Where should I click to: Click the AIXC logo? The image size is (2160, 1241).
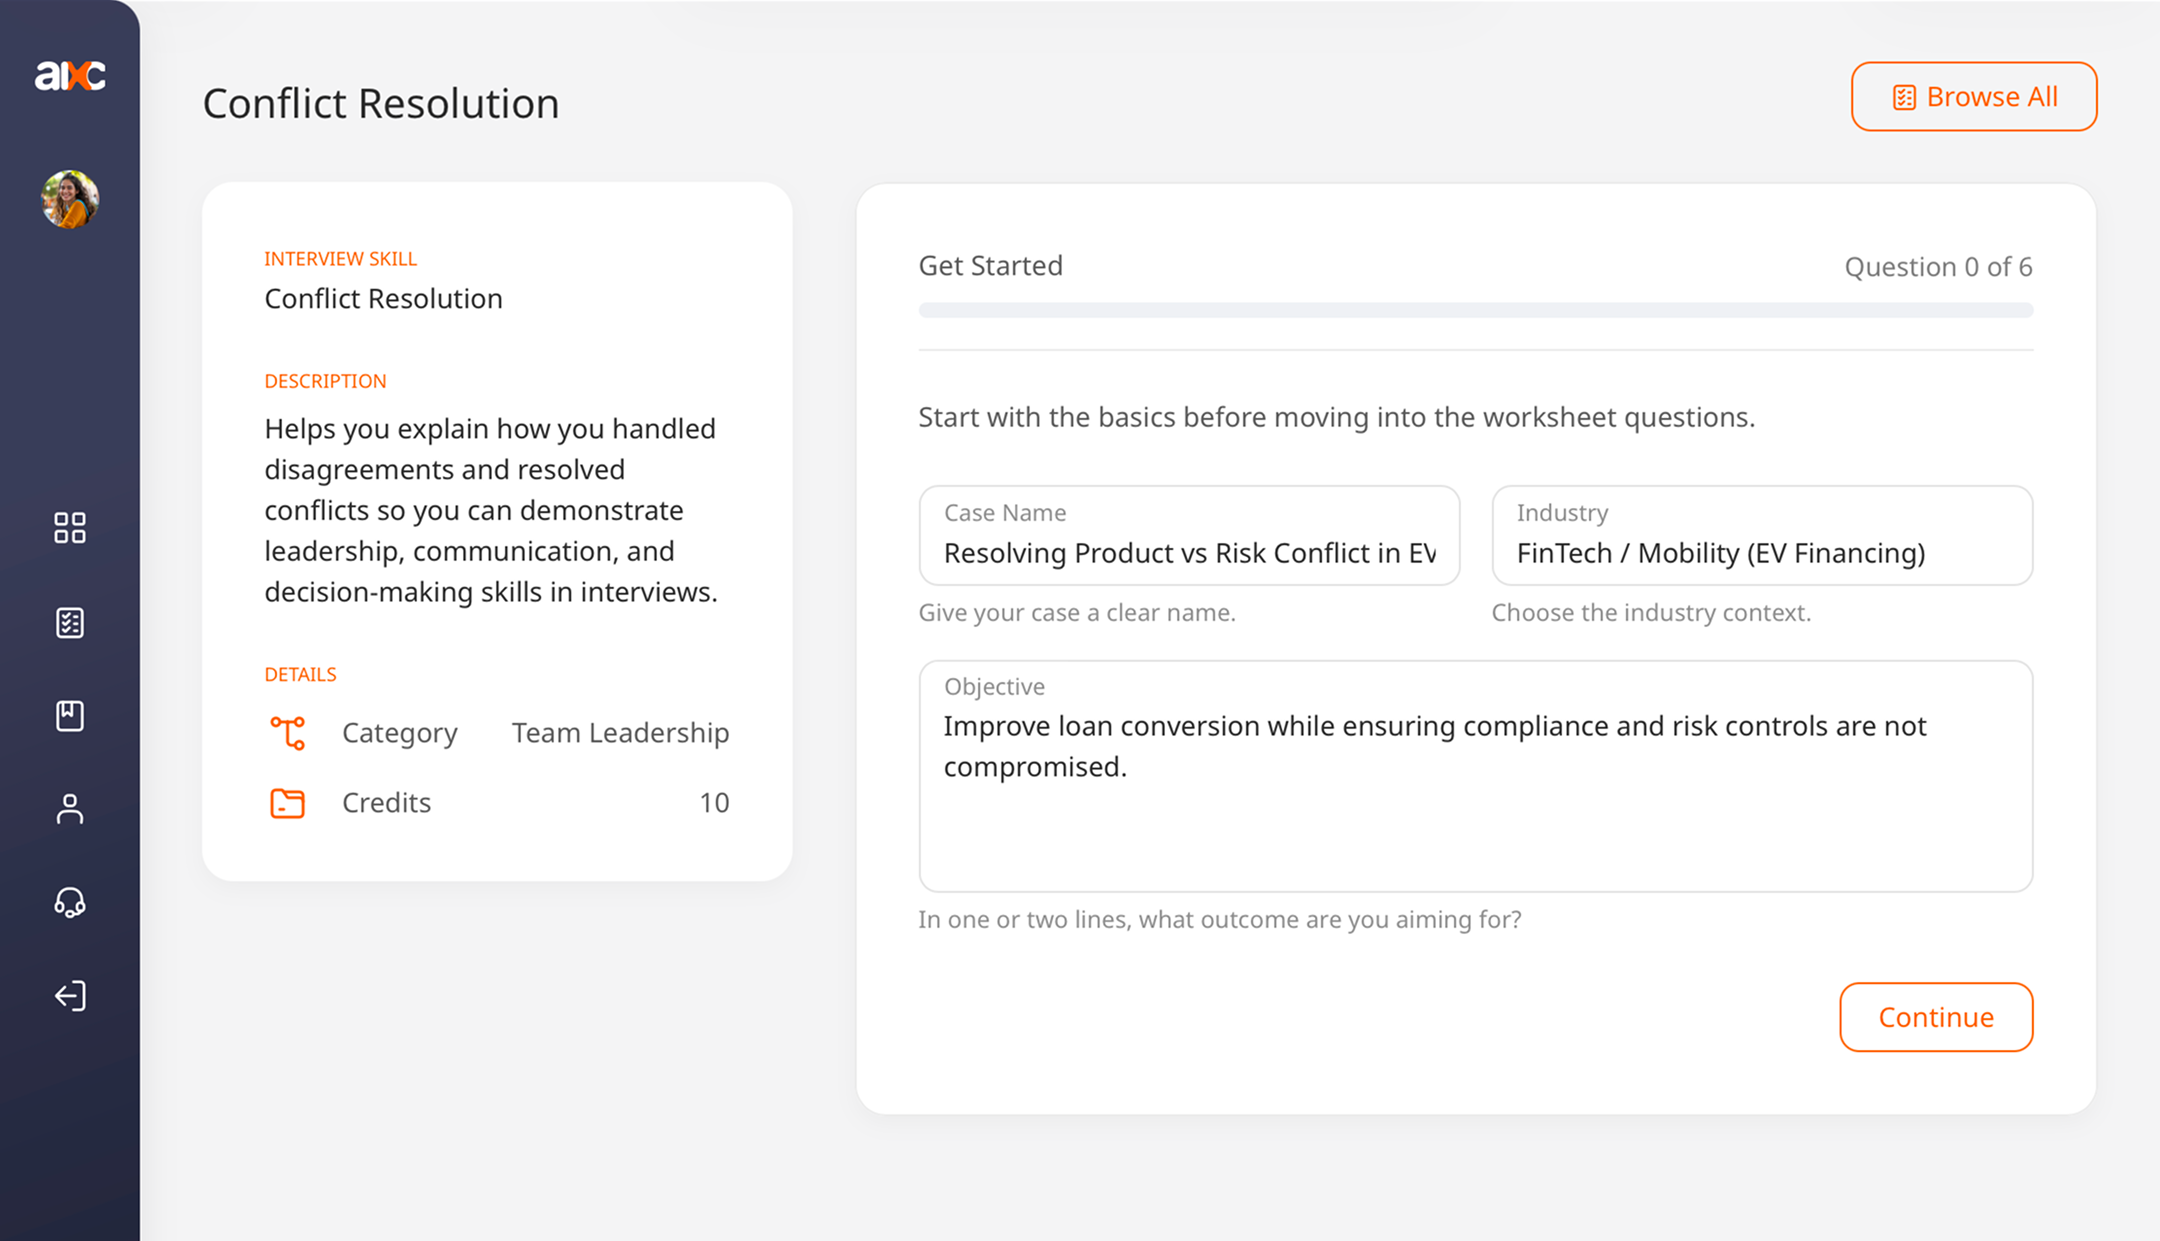tap(70, 74)
